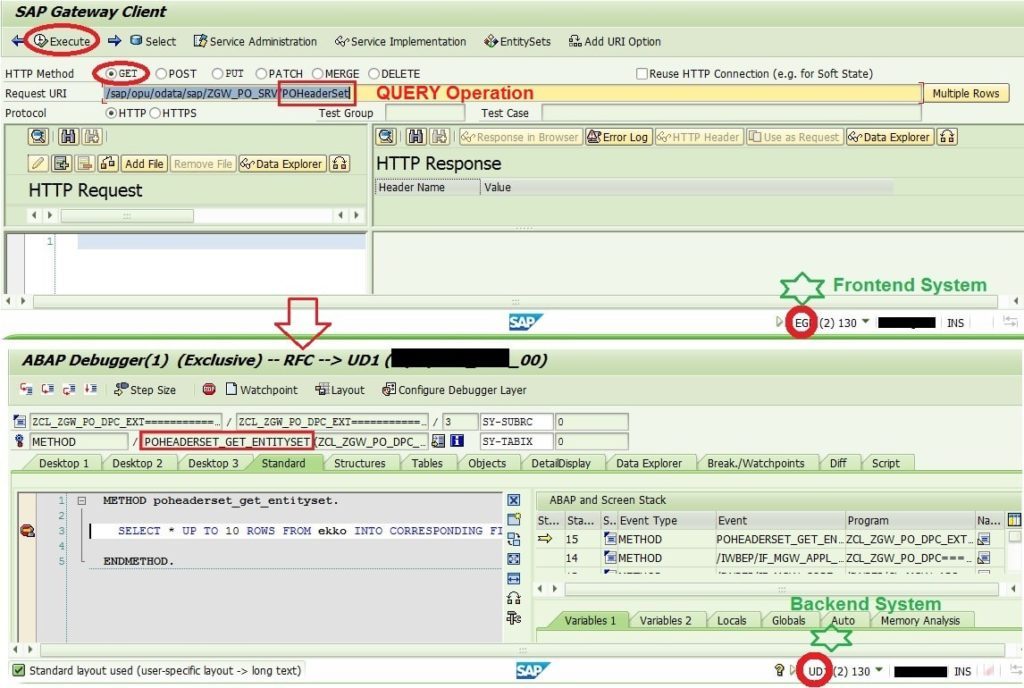Click pencil edit icon in HTTP Request toolbar
Viewport: 1024px width, 688px height.
coord(38,163)
